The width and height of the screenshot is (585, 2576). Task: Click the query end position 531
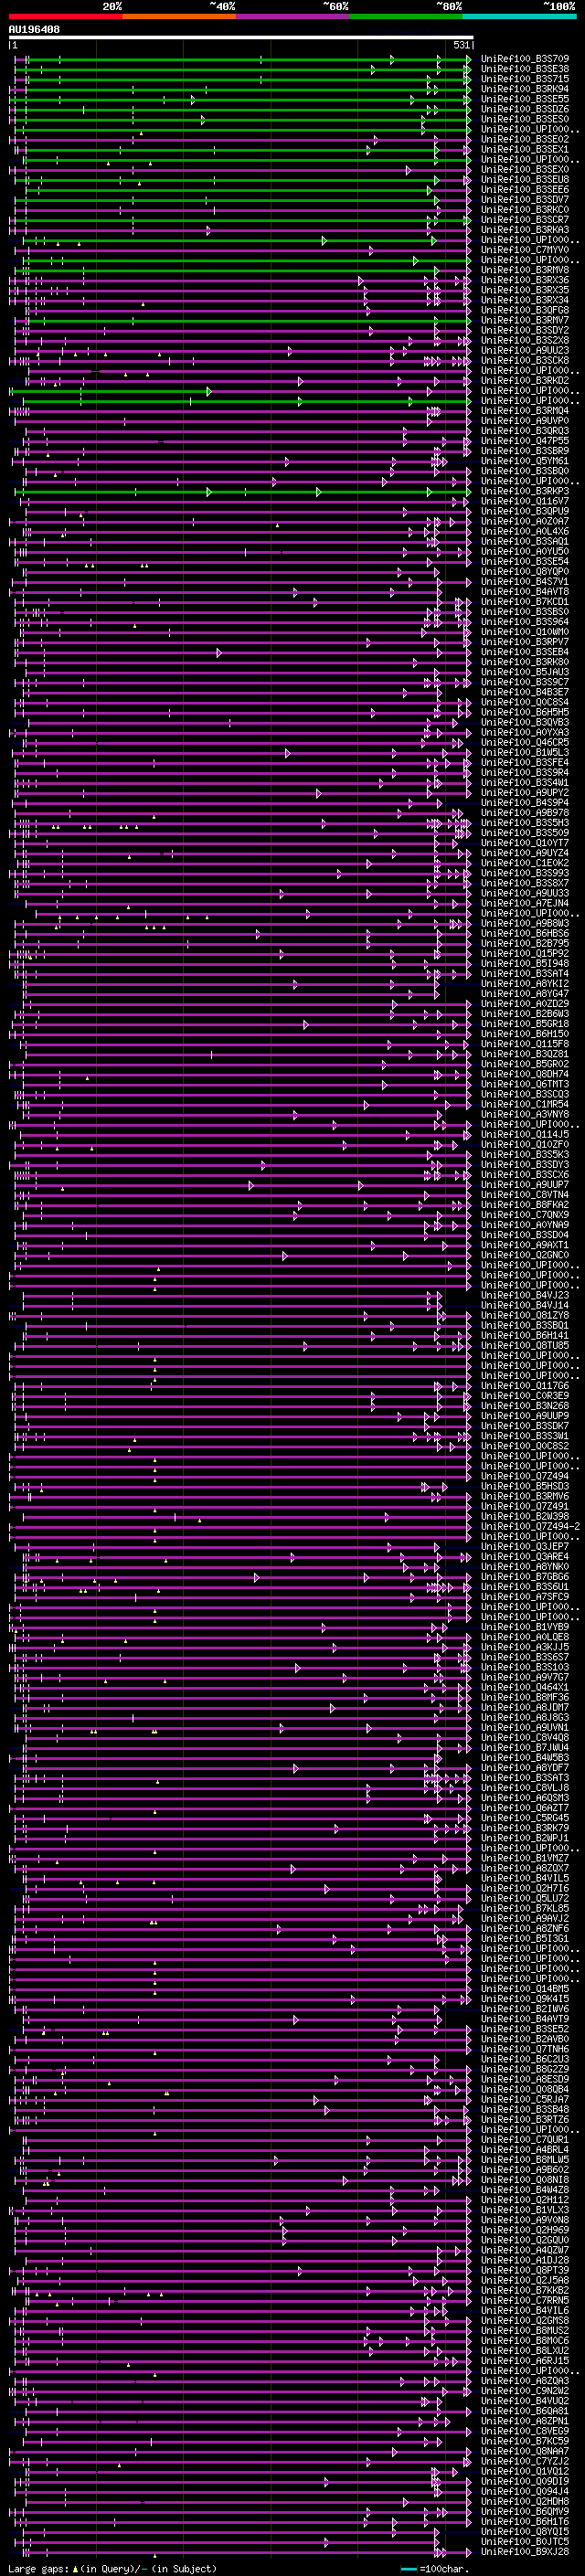click(461, 45)
